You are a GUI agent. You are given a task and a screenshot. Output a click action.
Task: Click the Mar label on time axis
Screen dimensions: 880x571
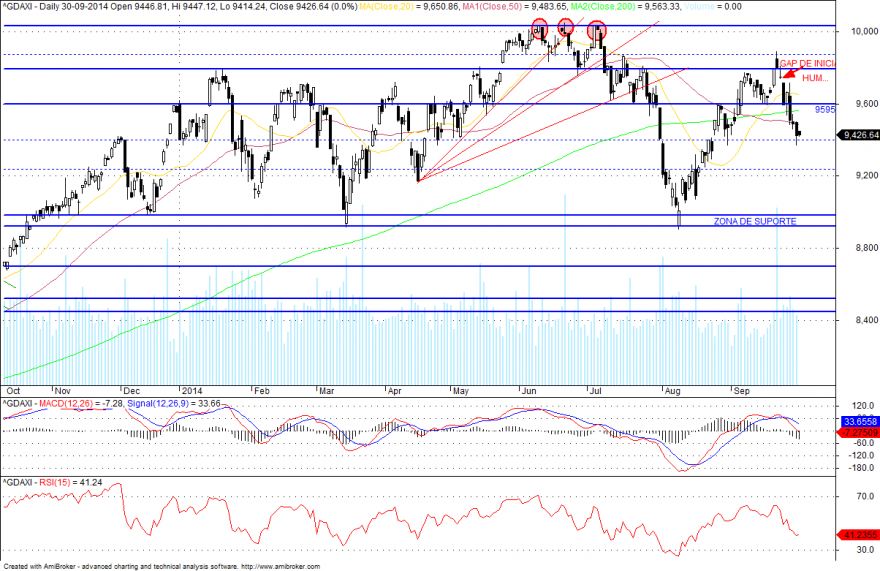[x=327, y=391]
